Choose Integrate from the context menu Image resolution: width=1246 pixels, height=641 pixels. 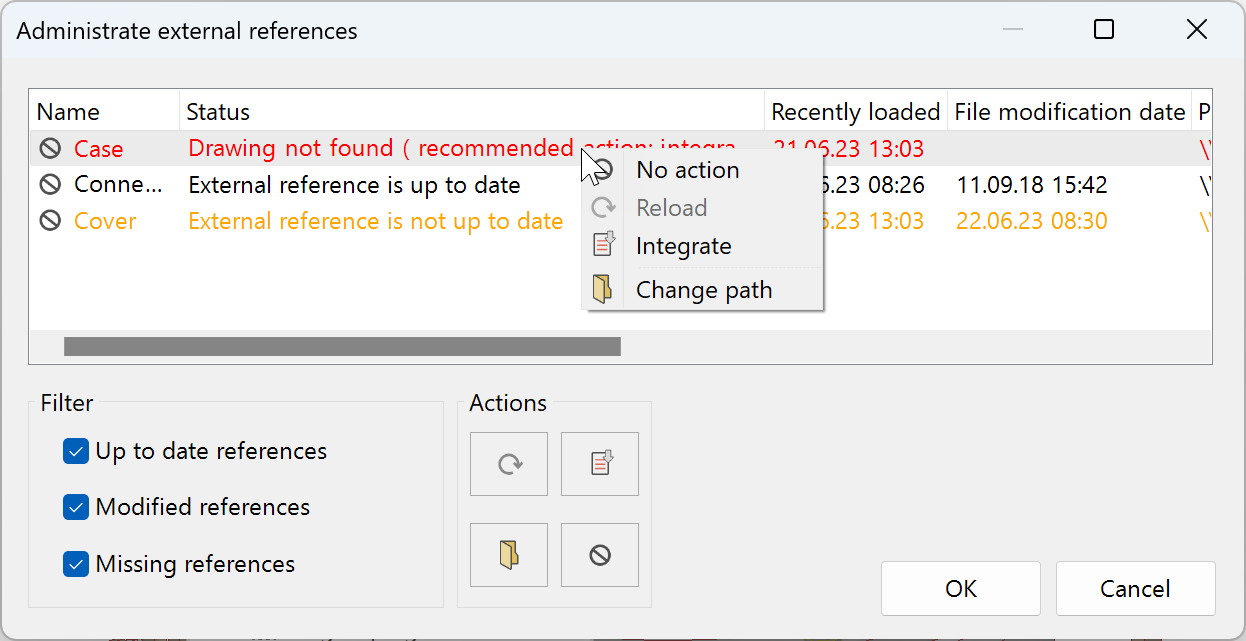pos(684,245)
